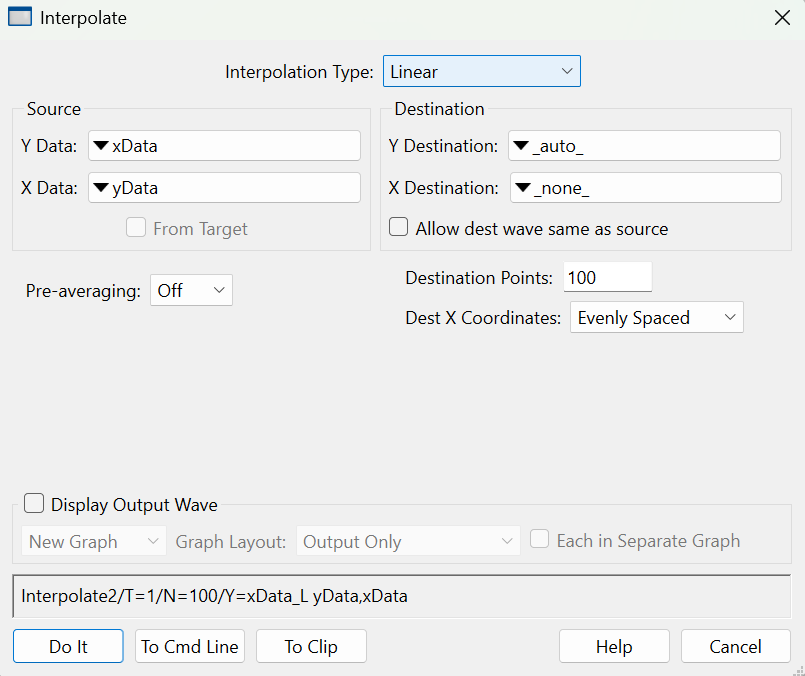
Task: Close the Interpolate dialog with X
Action: pyautogui.click(x=782, y=18)
